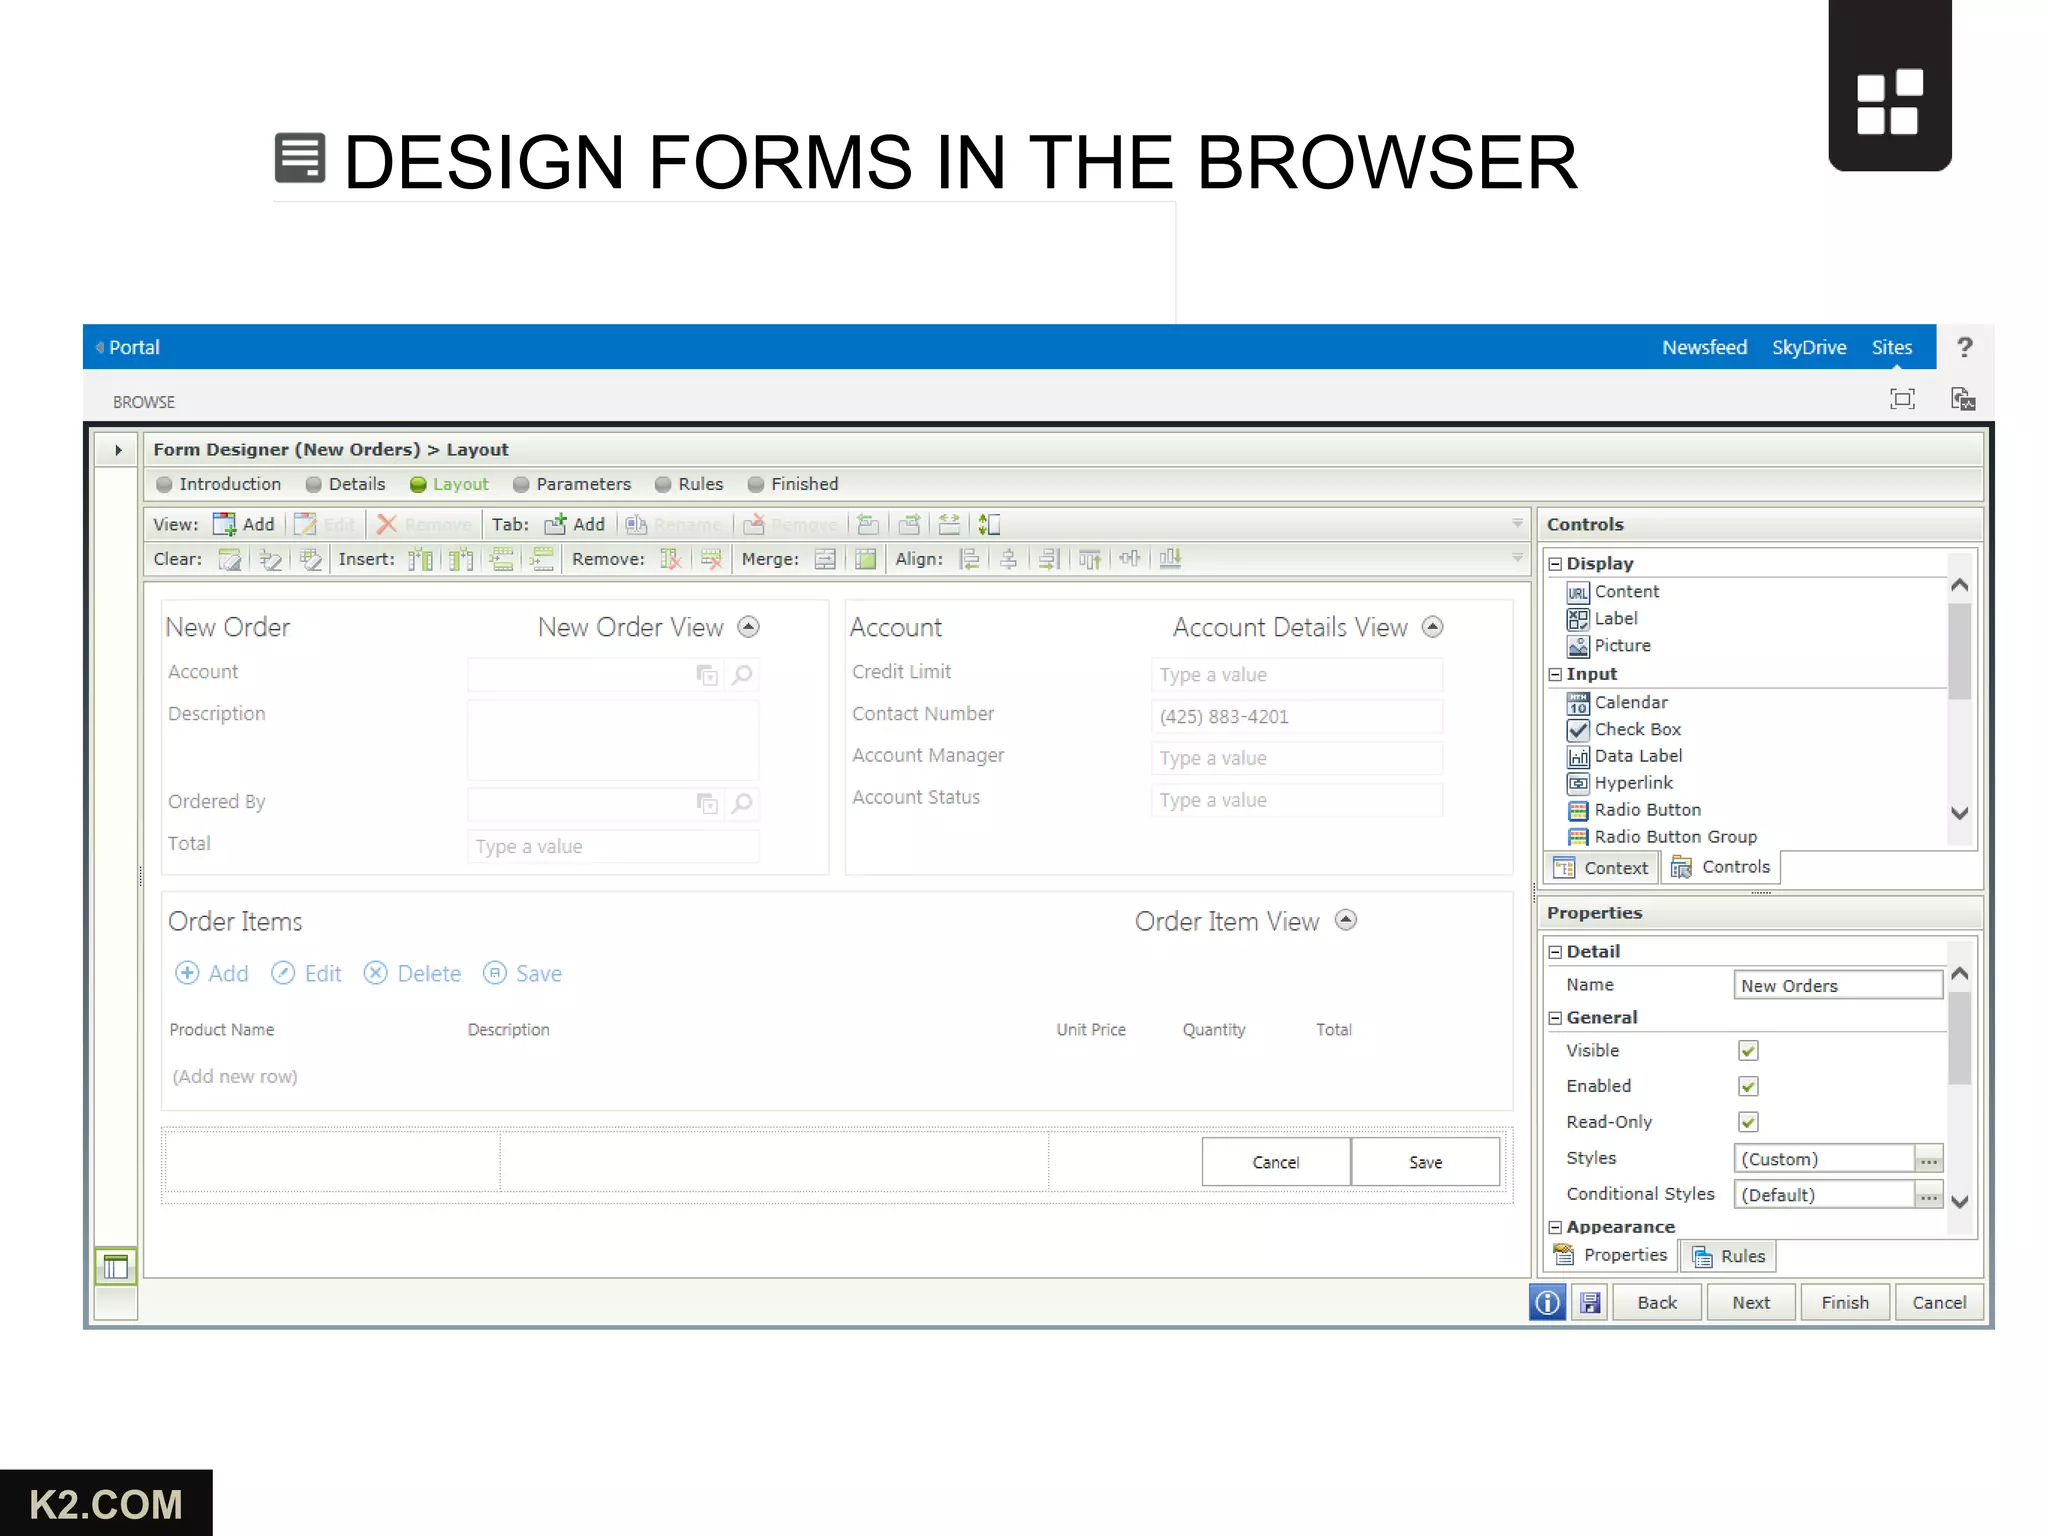The image size is (2048, 1536).
Task: Open the SkyDrive link
Action: click(x=1809, y=347)
